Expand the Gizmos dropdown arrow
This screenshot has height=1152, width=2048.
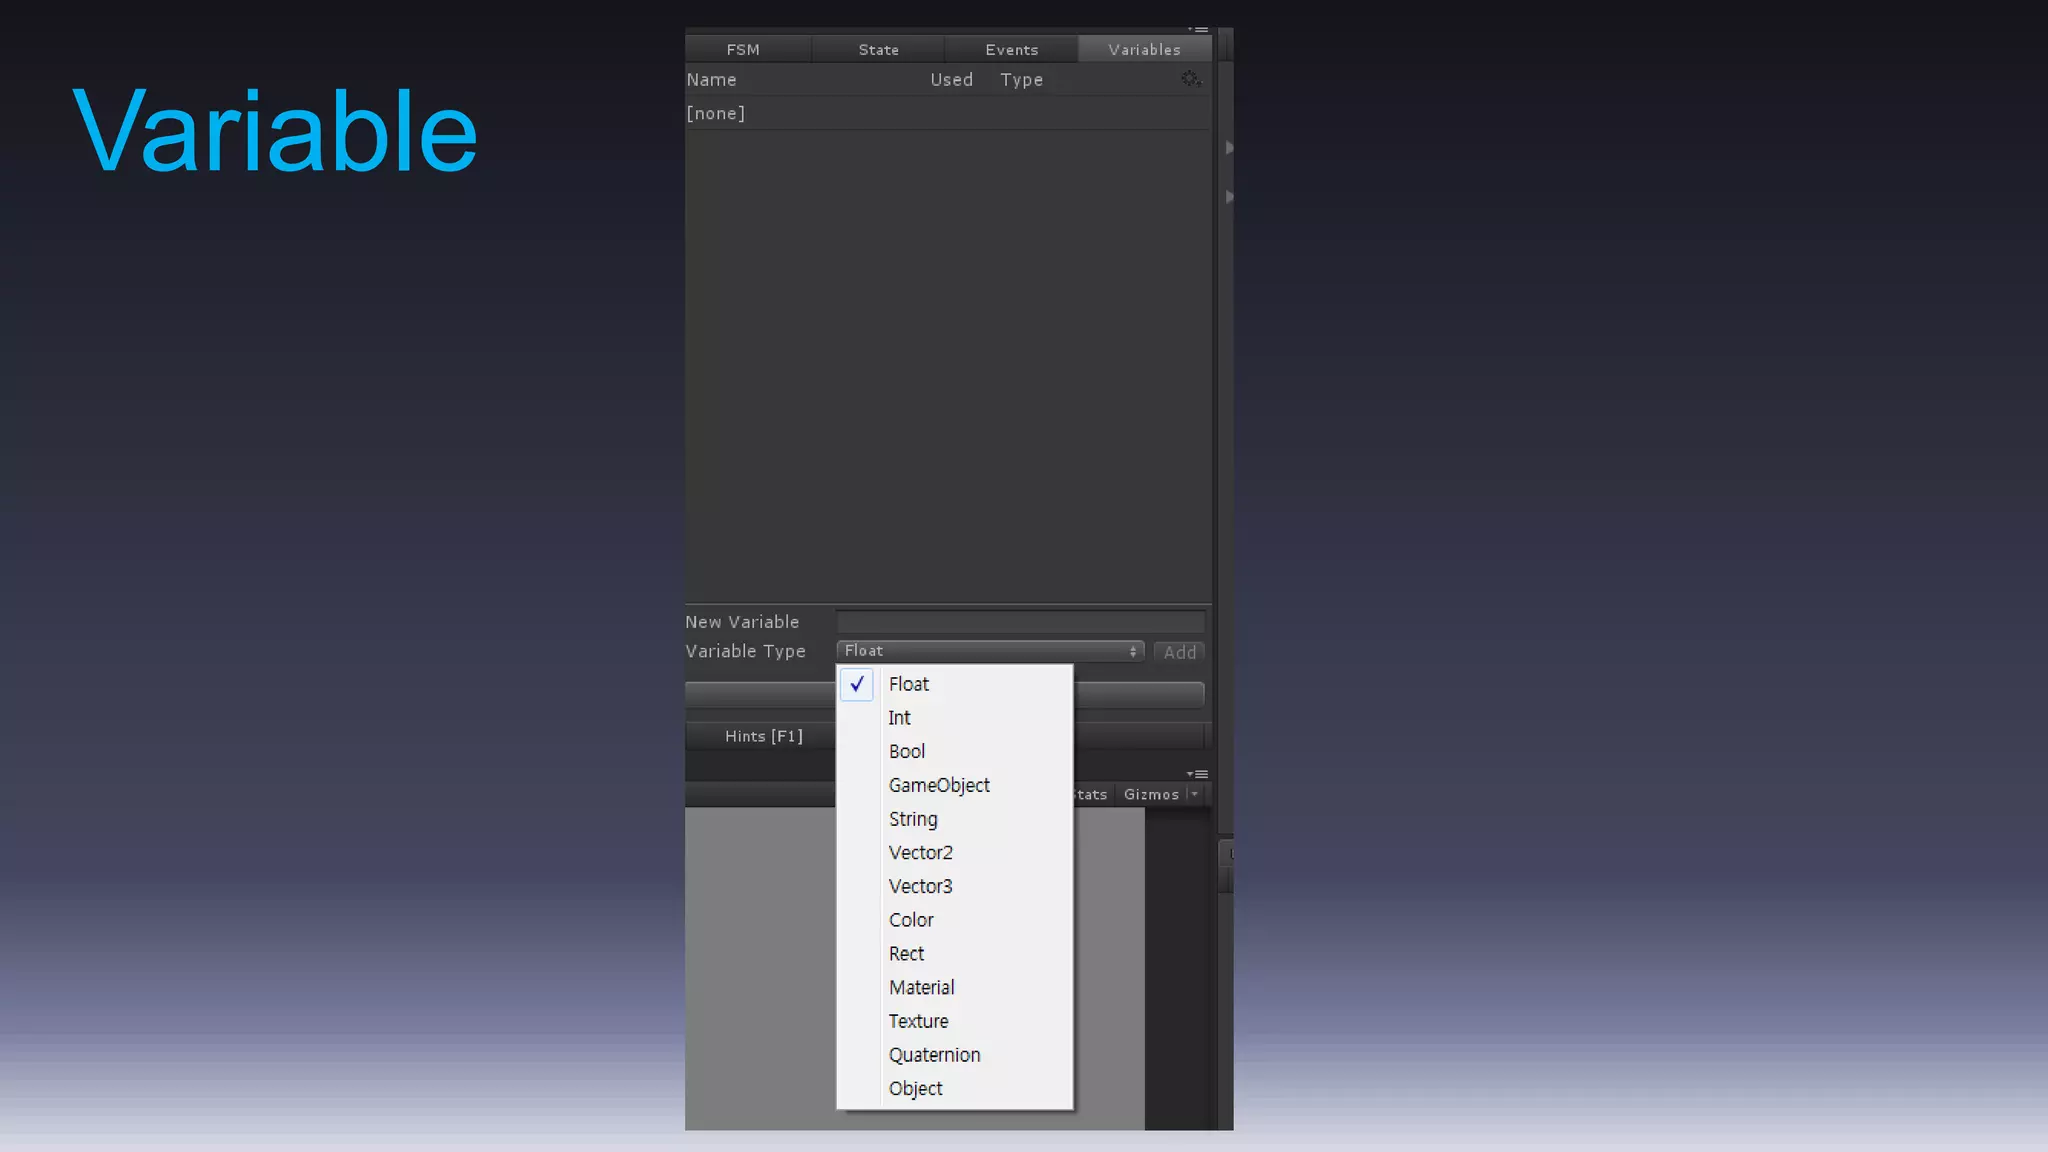[1194, 794]
